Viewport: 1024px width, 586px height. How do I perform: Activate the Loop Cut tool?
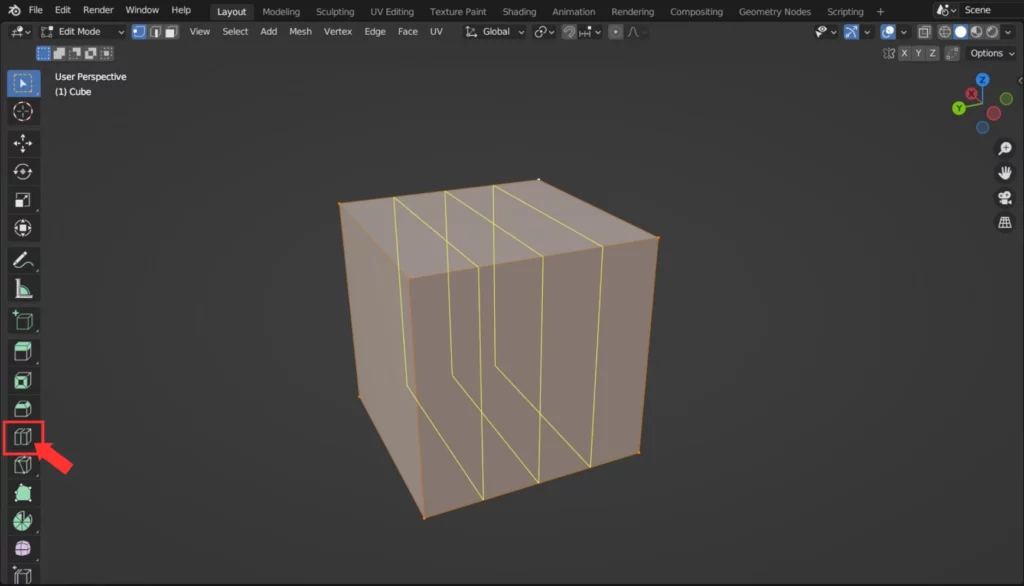click(x=23, y=437)
